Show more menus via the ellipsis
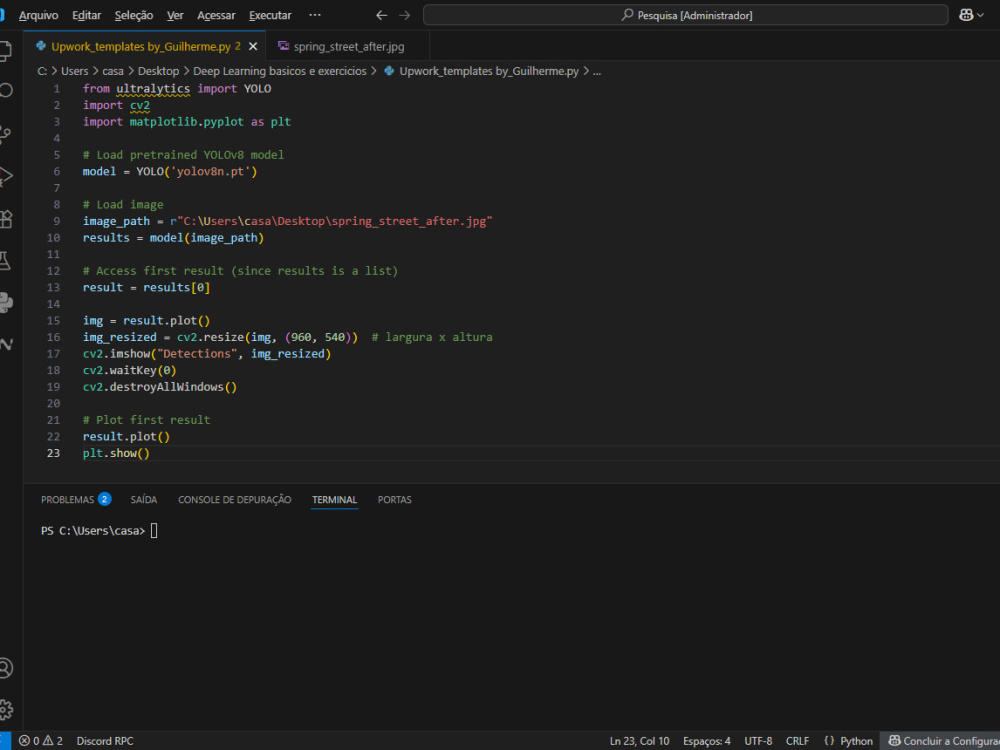This screenshot has width=1000, height=750. coord(314,15)
